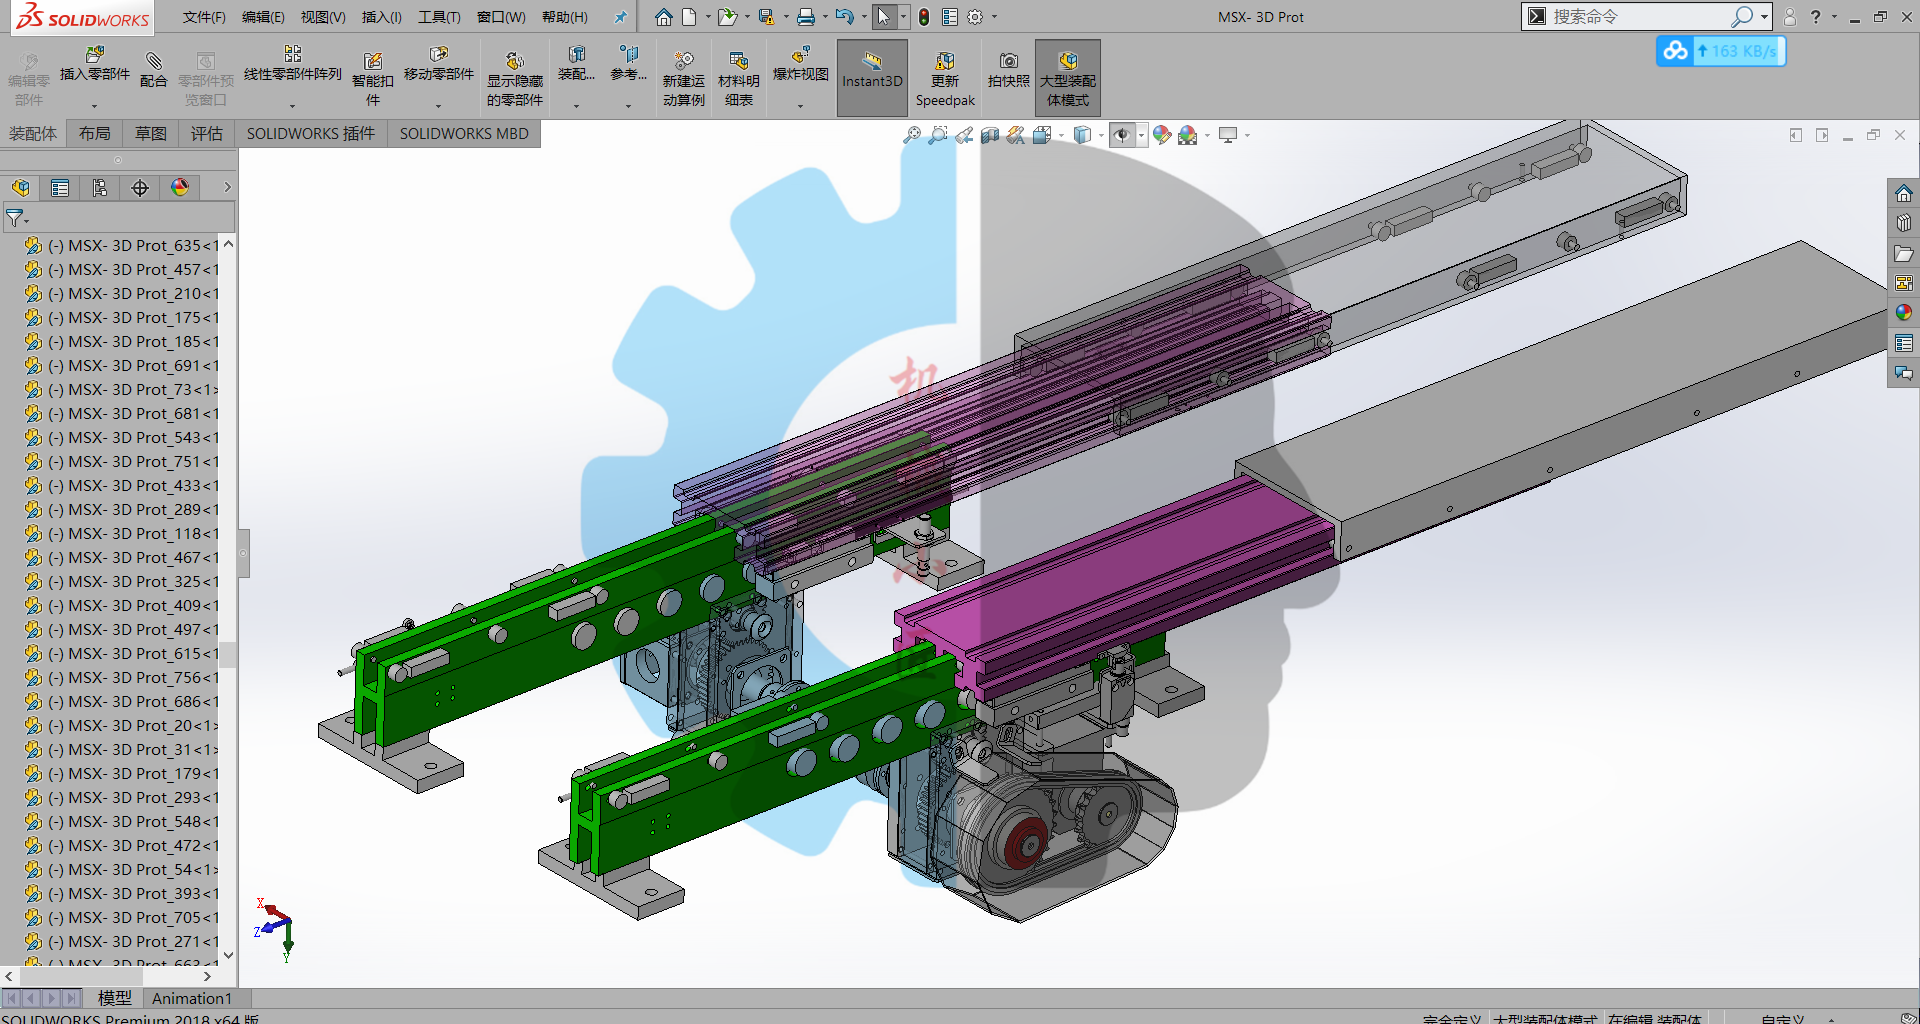Expand 移动零部件 dropdown arrow
This screenshot has width=1920, height=1024.
pyautogui.click(x=438, y=106)
